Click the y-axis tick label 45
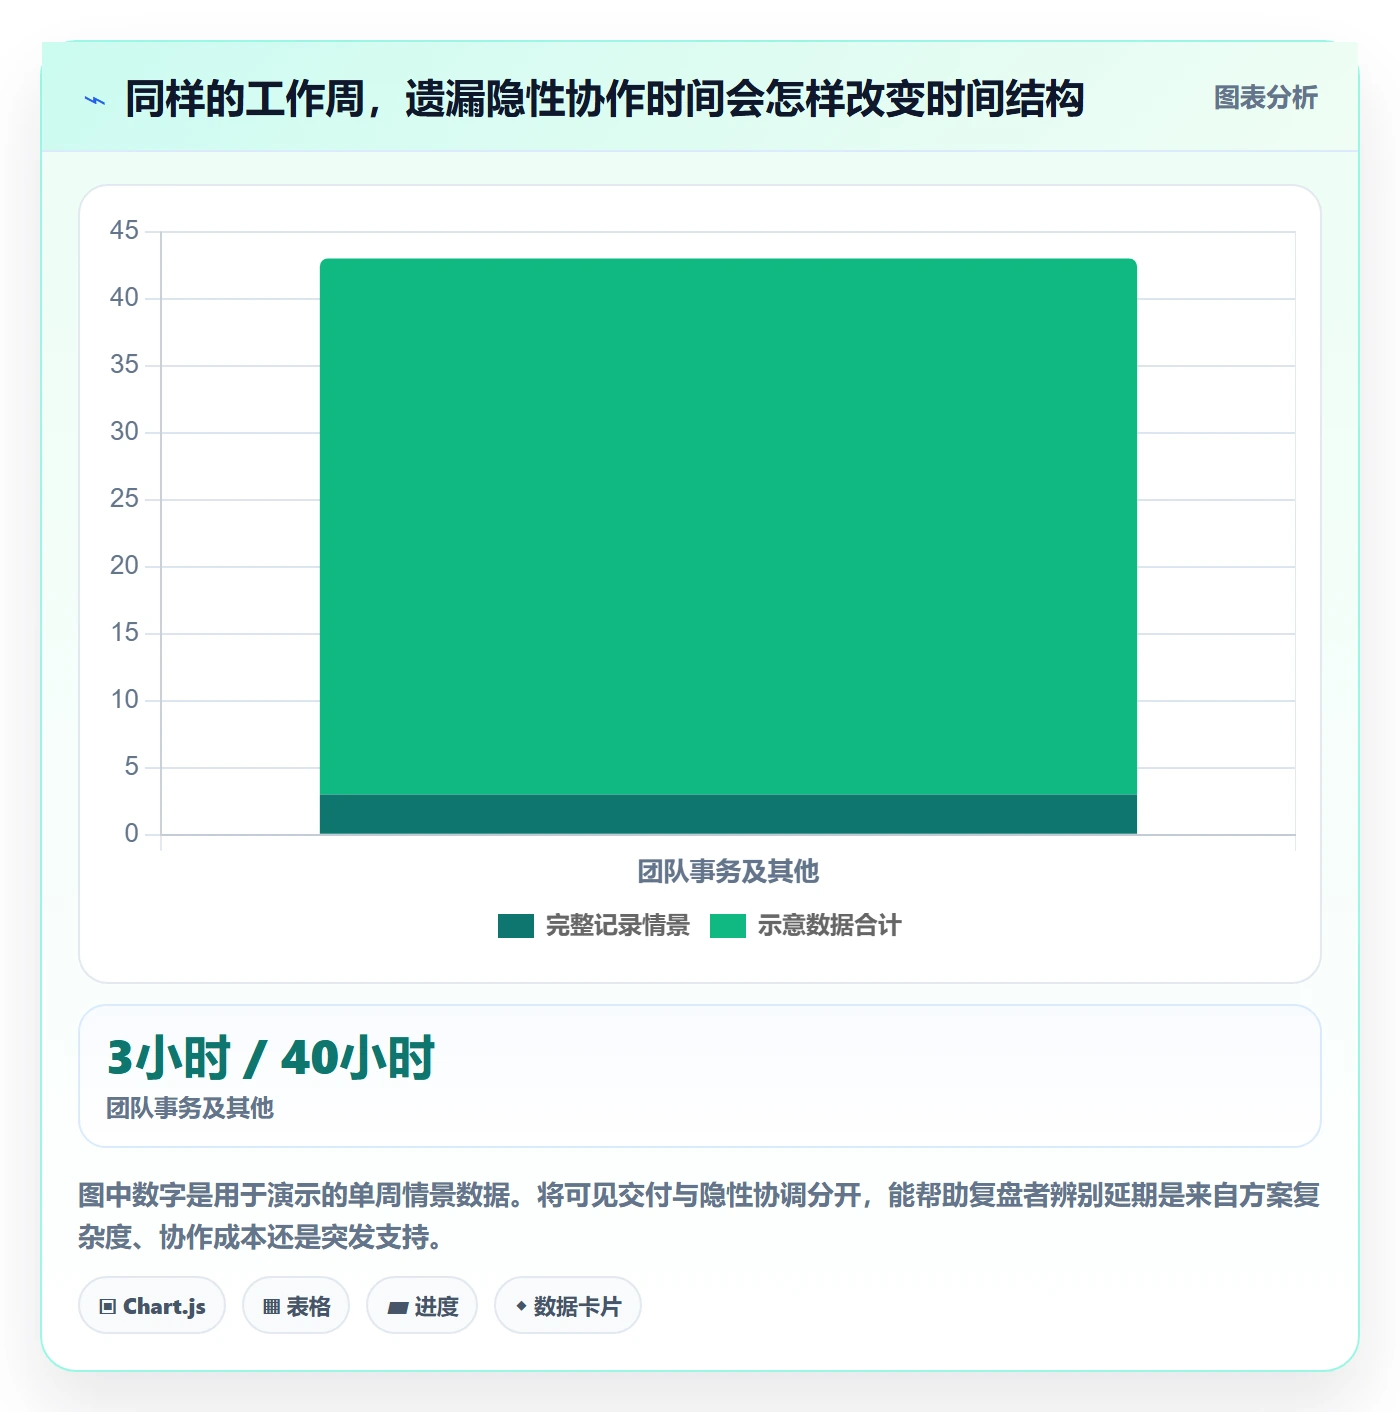 coord(125,231)
